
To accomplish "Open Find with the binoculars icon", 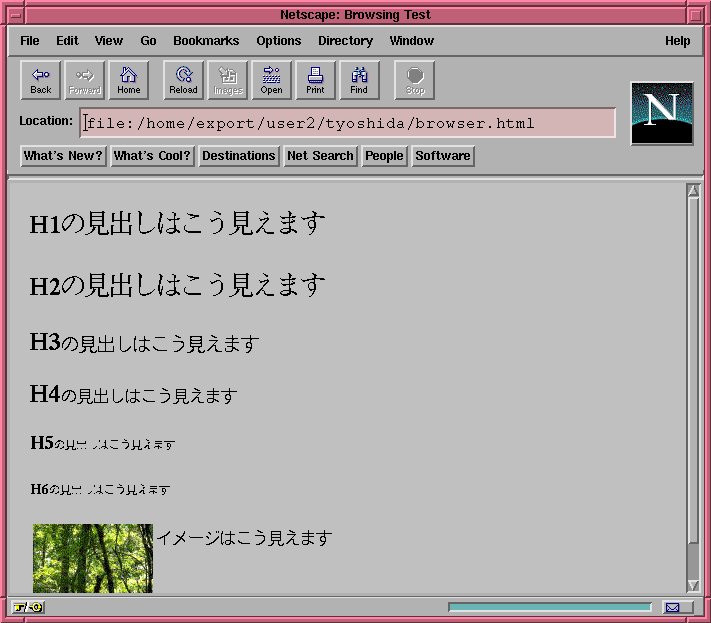I will (x=359, y=80).
